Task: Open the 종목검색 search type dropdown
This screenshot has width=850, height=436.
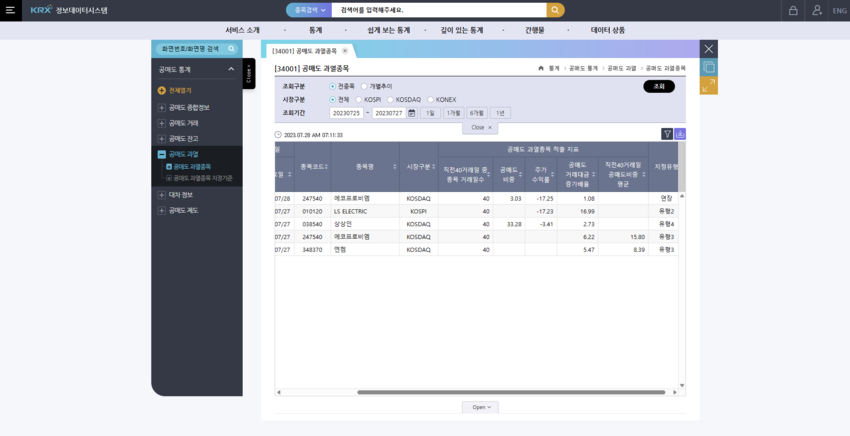Action: (310, 10)
